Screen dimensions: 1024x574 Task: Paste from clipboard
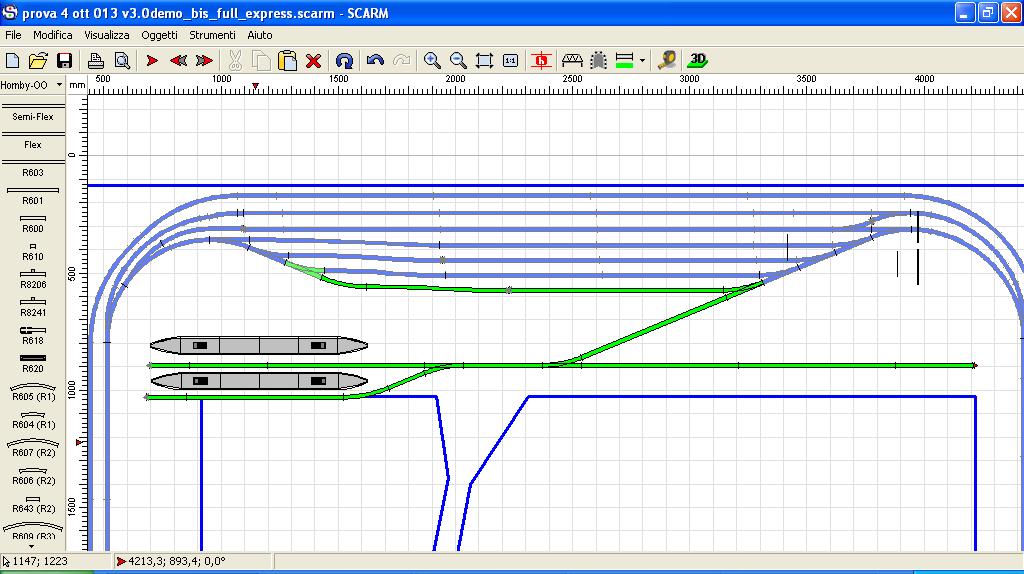pos(287,61)
